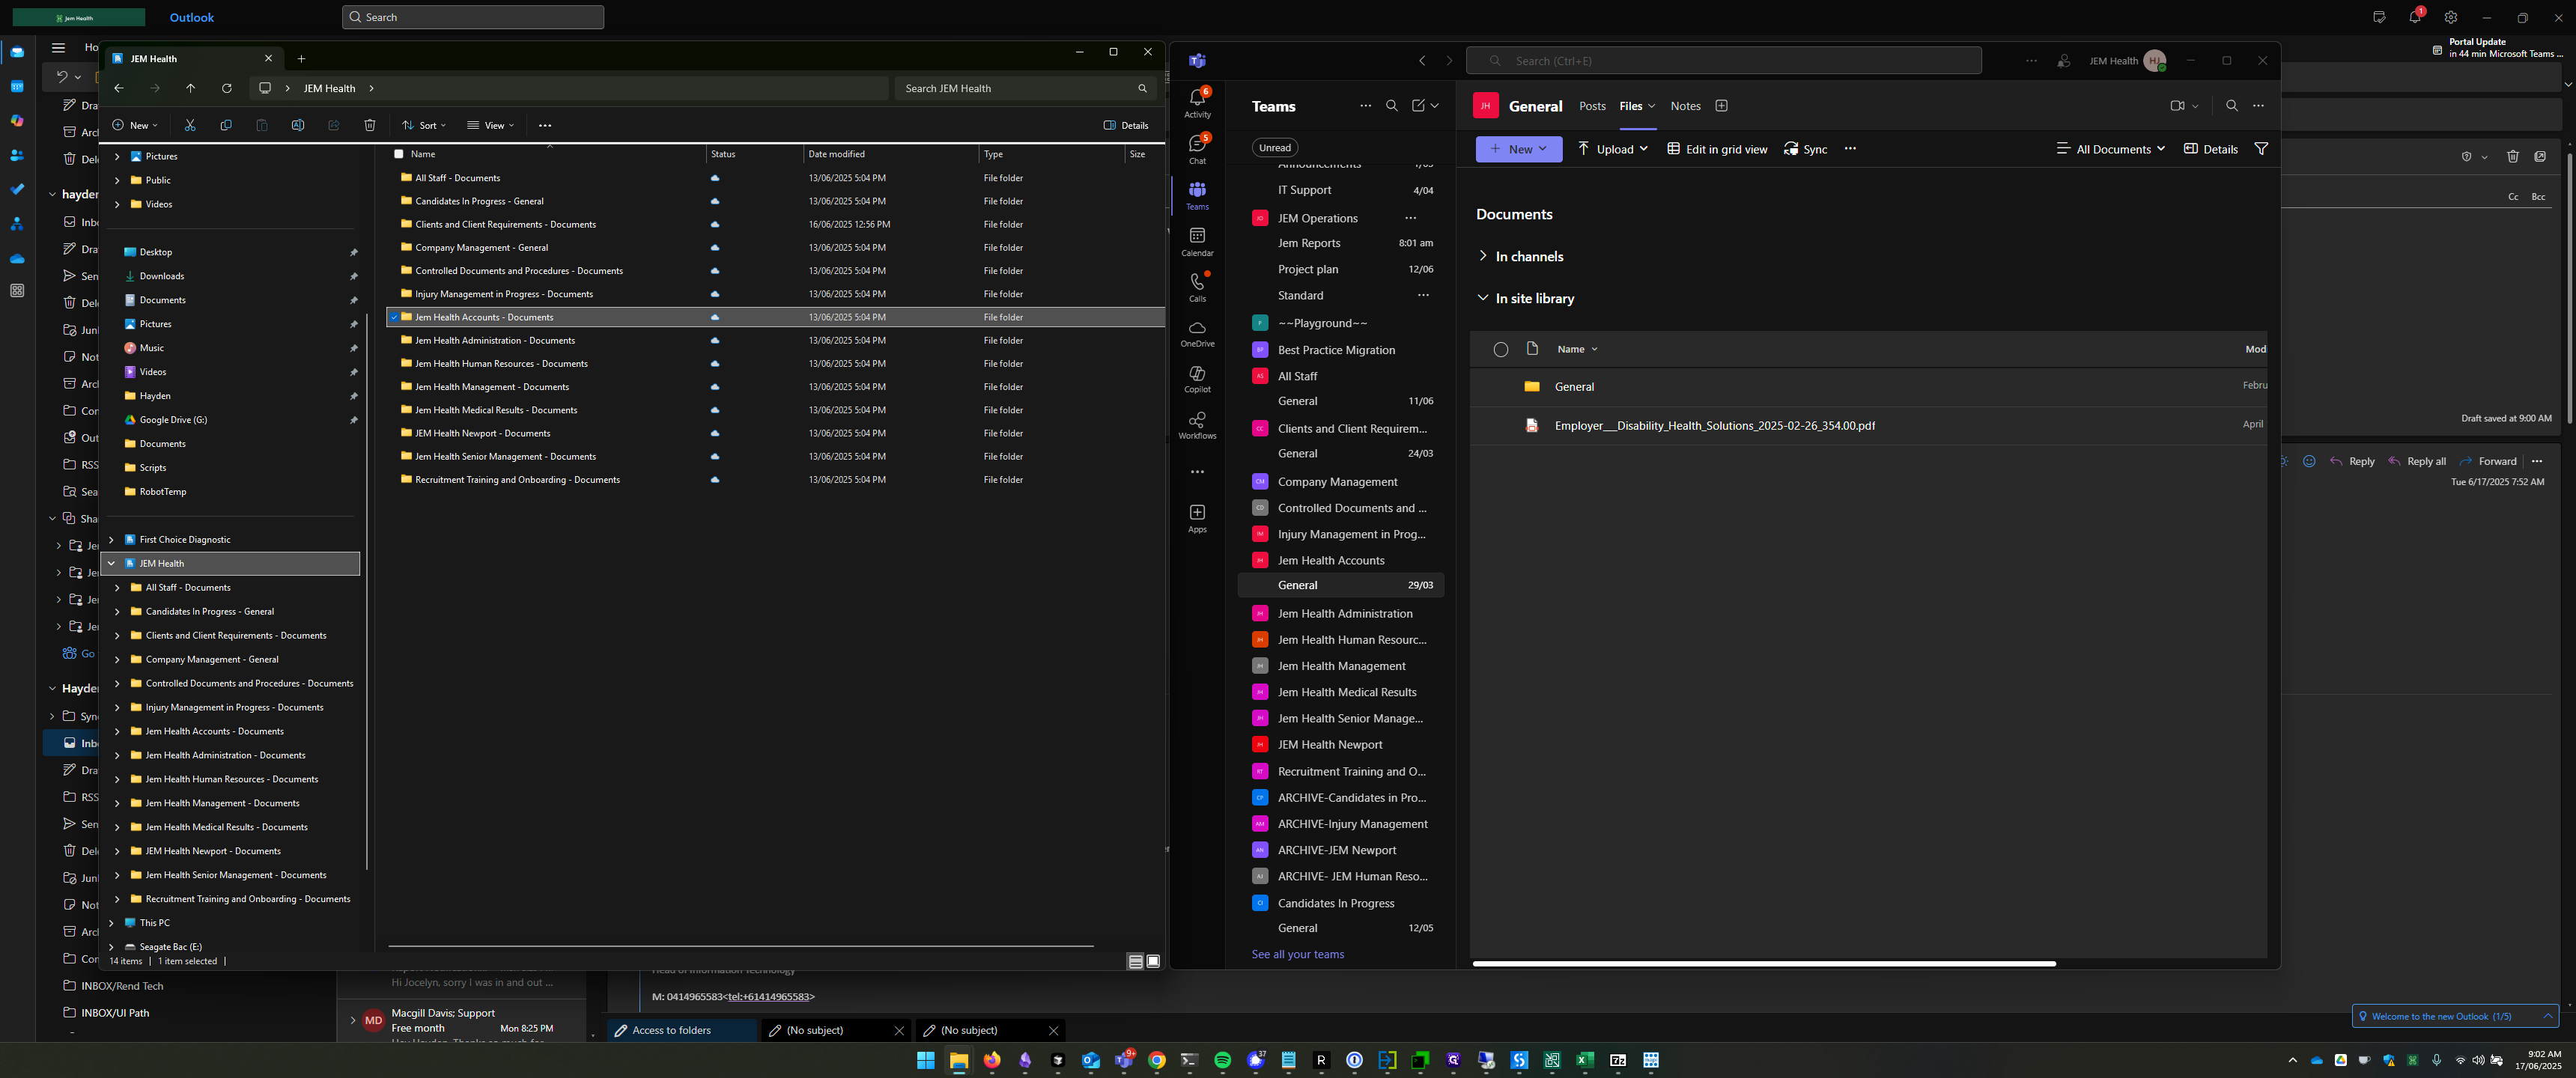
Task: Open Calendar in Teams sidebar
Action: (1197, 241)
